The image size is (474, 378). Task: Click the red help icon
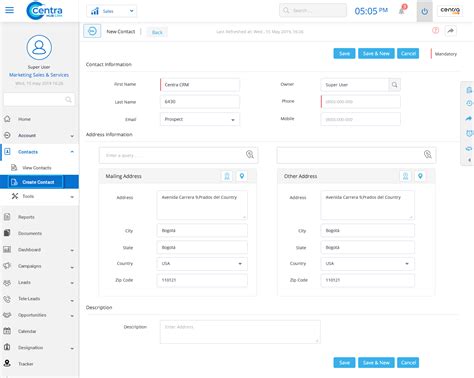pyautogui.click(x=435, y=31)
